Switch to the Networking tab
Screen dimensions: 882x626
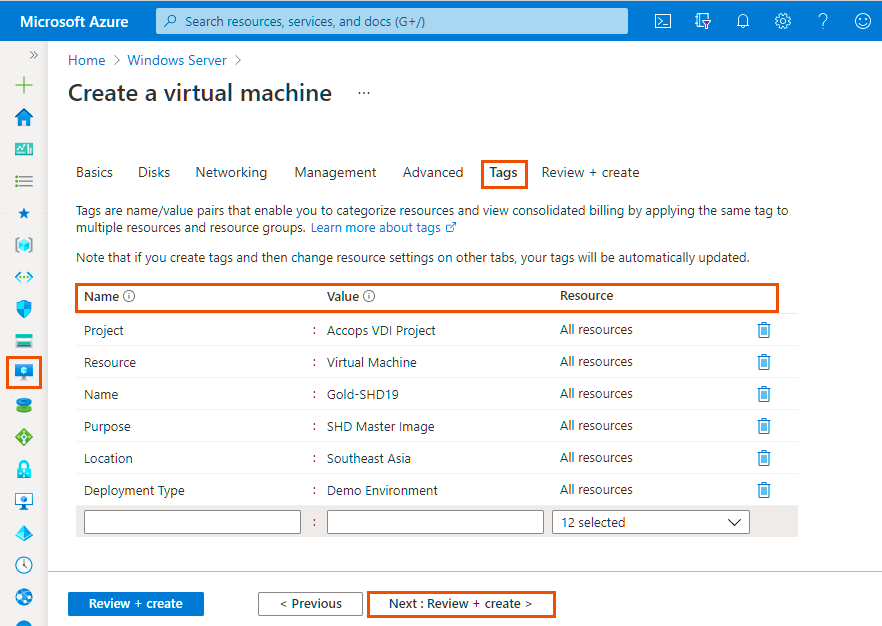pos(231,173)
